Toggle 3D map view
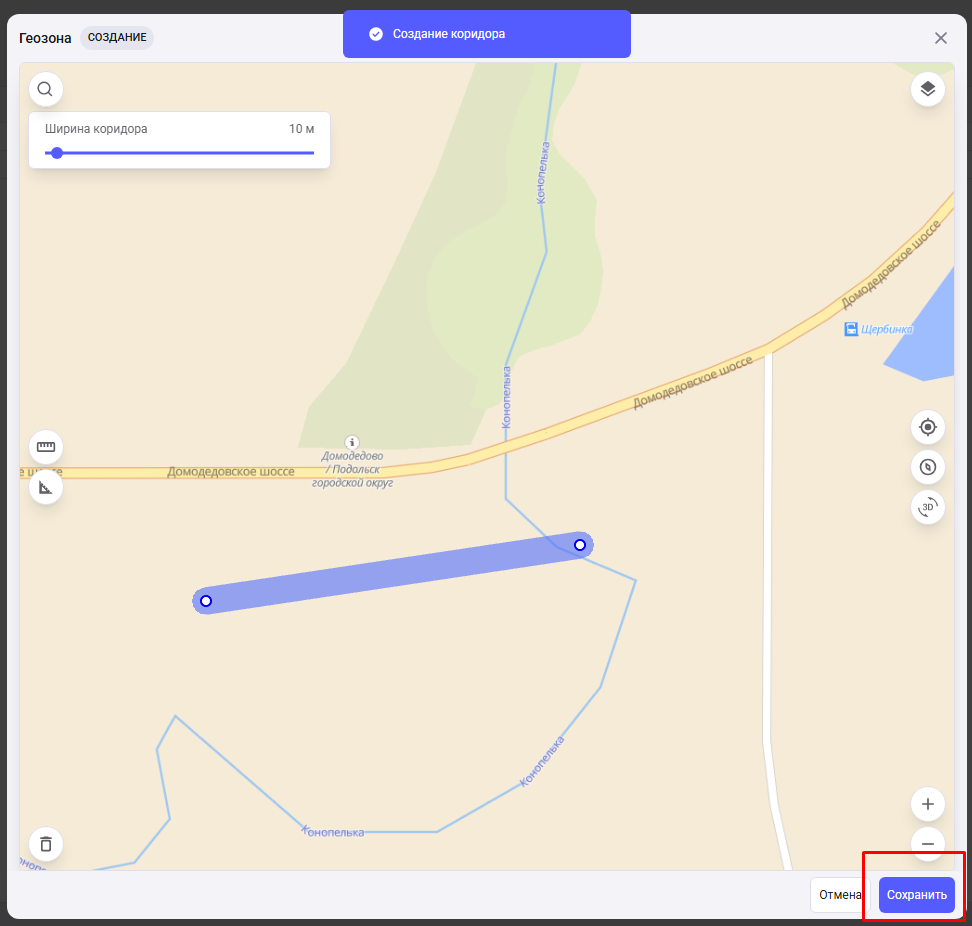The height and width of the screenshot is (926, 972). pyautogui.click(x=927, y=507)
